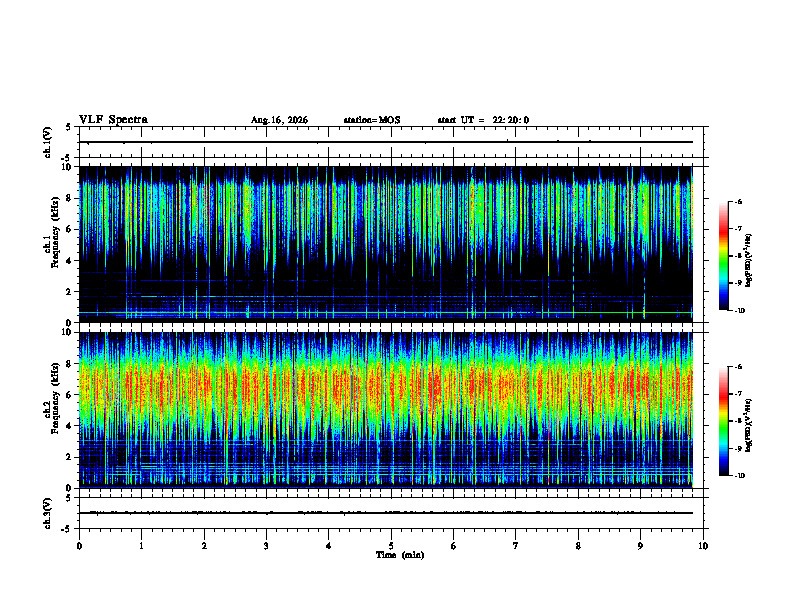Click inside the ch.1 spectrogram panel

386,244
